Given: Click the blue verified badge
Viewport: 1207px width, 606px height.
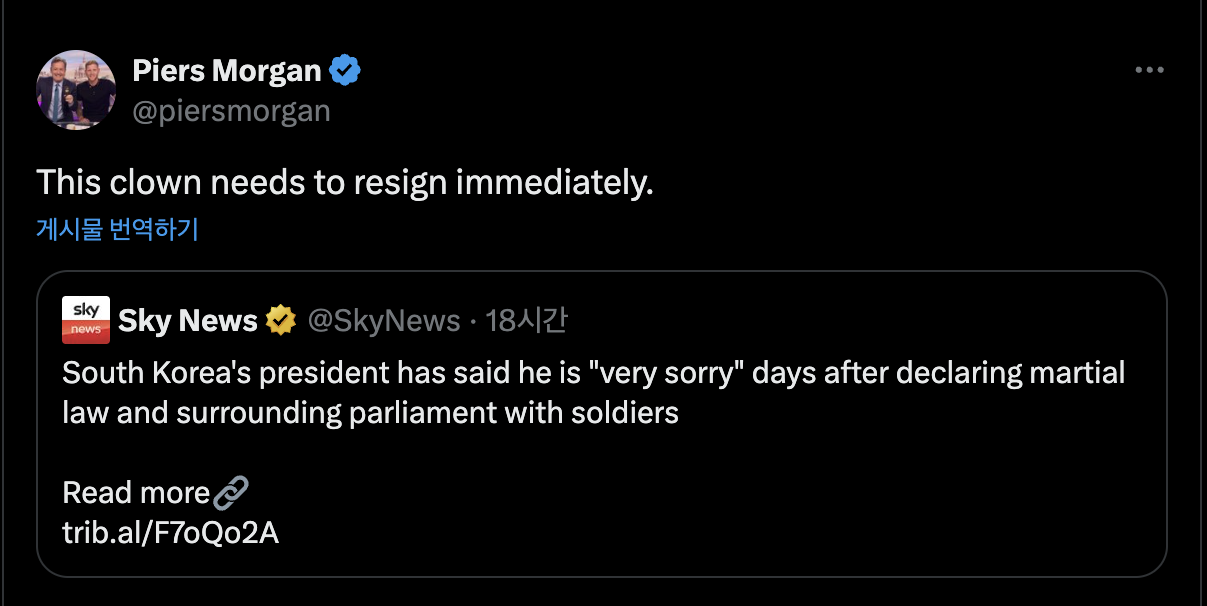Looking at the screenshot, I should point(345,71).
